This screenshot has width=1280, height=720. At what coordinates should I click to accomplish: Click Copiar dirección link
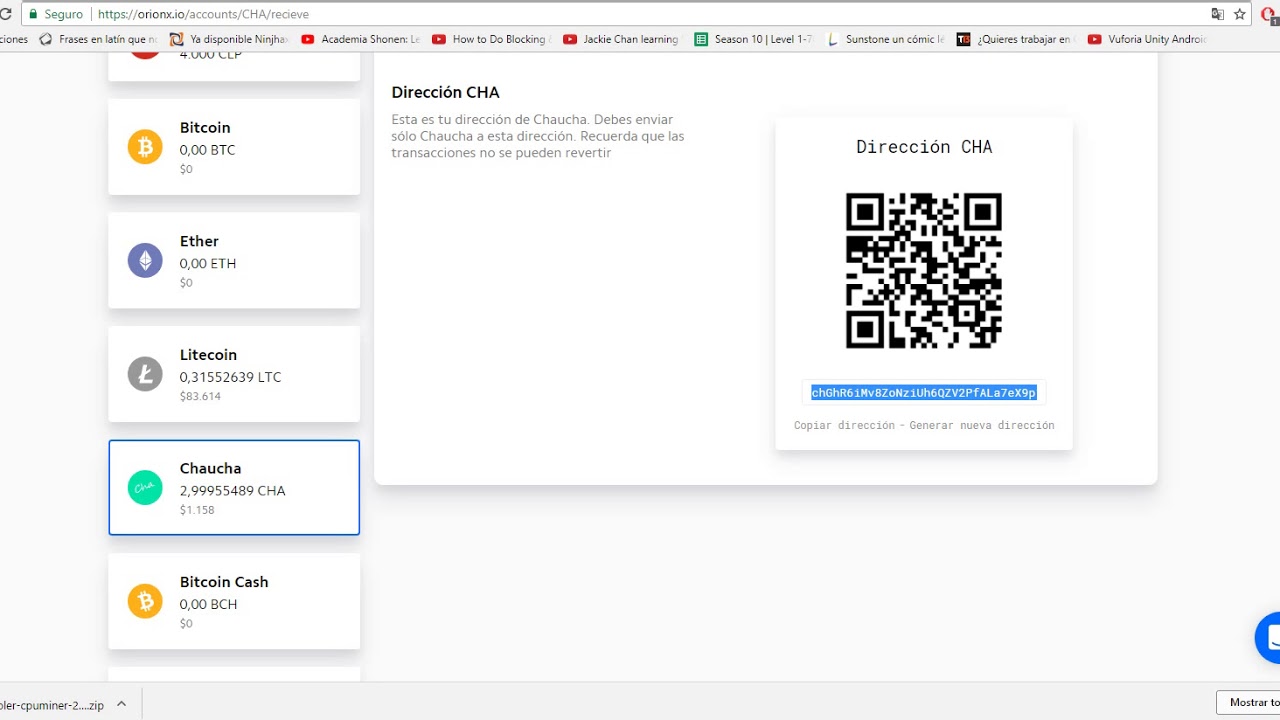click(844, 425)
